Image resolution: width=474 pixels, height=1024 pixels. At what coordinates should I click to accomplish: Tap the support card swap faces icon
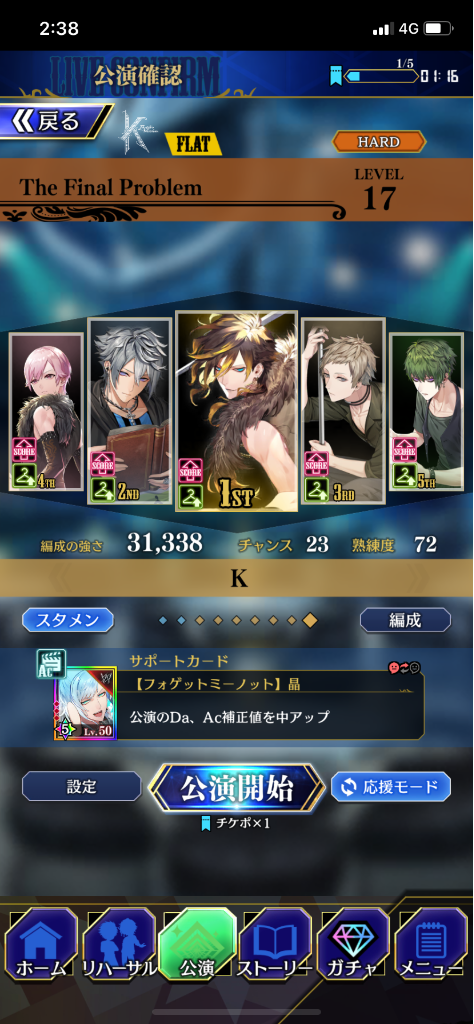click(404, 667)
